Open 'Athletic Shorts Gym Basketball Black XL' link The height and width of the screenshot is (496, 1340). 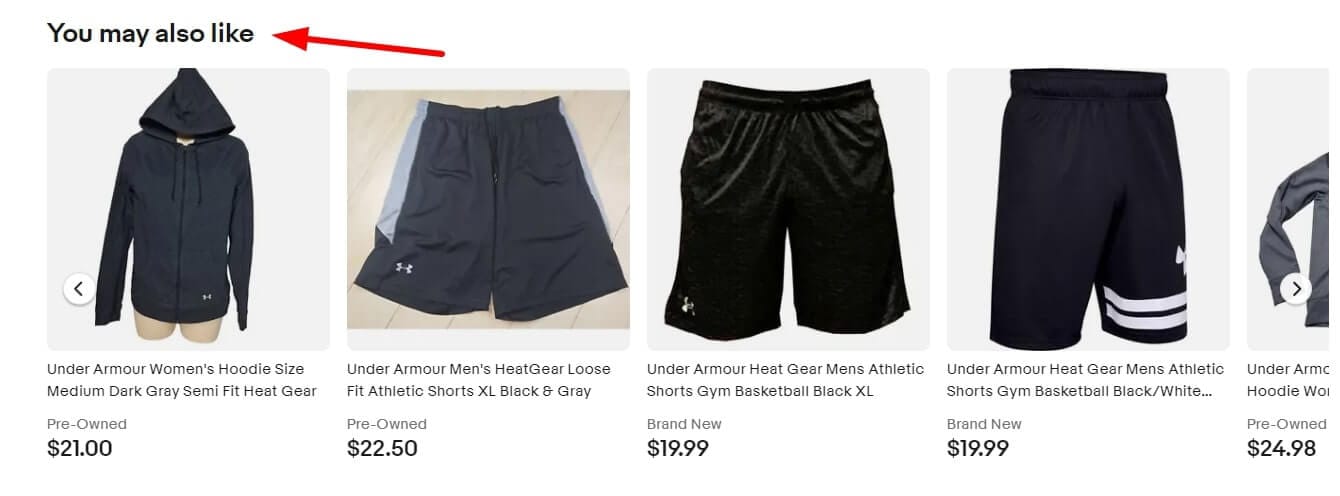[786, 380]
